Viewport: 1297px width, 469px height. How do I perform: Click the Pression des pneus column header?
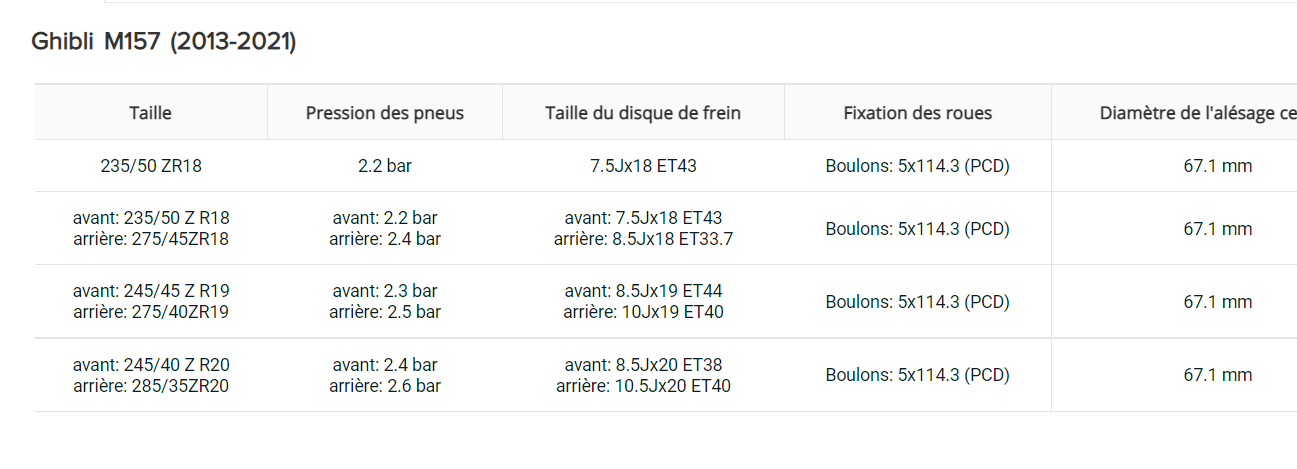click(x=385, y=113)
